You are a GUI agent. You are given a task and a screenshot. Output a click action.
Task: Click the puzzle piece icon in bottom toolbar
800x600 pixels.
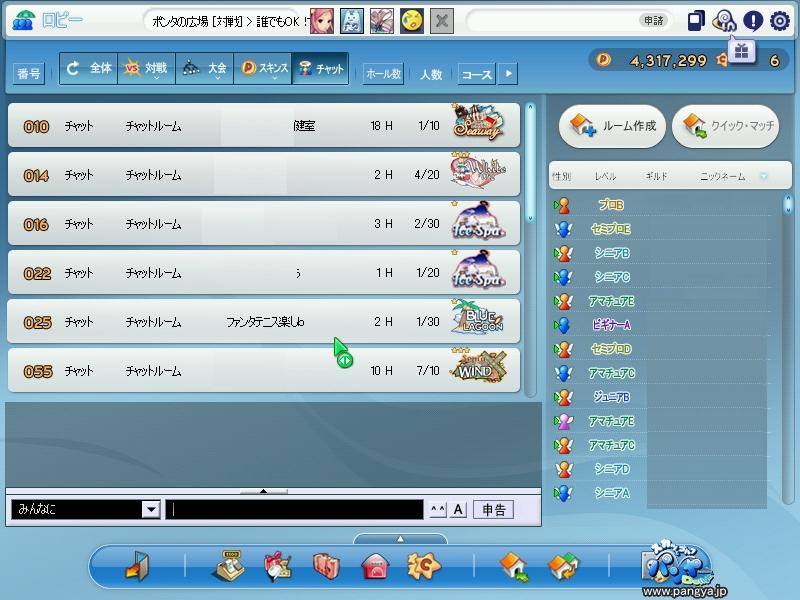point(423,567)
